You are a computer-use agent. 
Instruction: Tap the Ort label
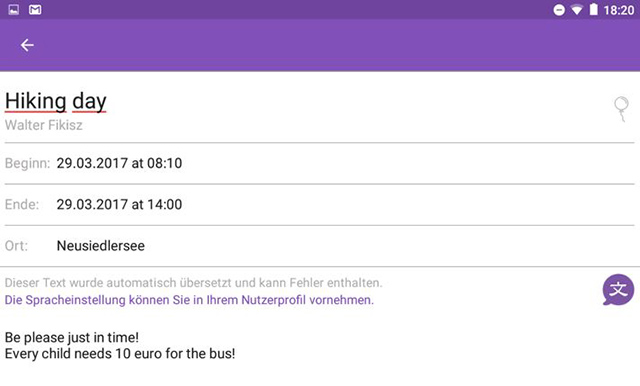point(16,246)
